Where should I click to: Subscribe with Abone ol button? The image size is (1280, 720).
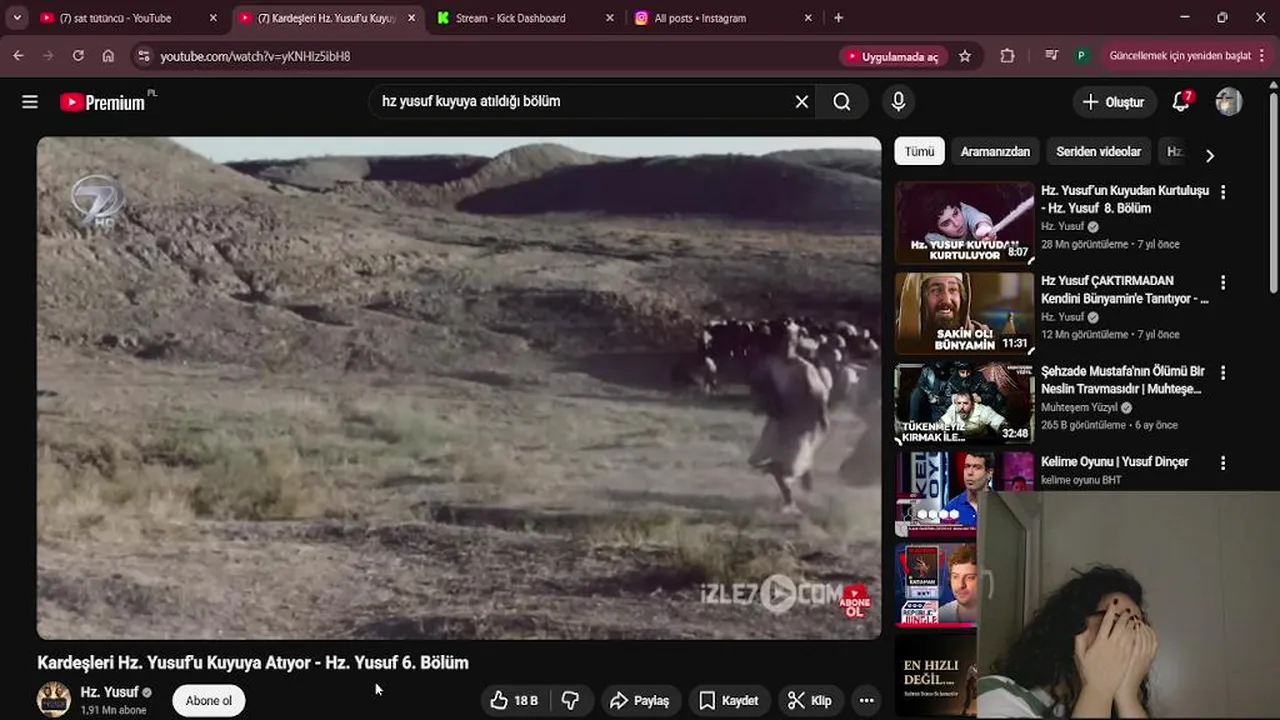click(209, 701)
